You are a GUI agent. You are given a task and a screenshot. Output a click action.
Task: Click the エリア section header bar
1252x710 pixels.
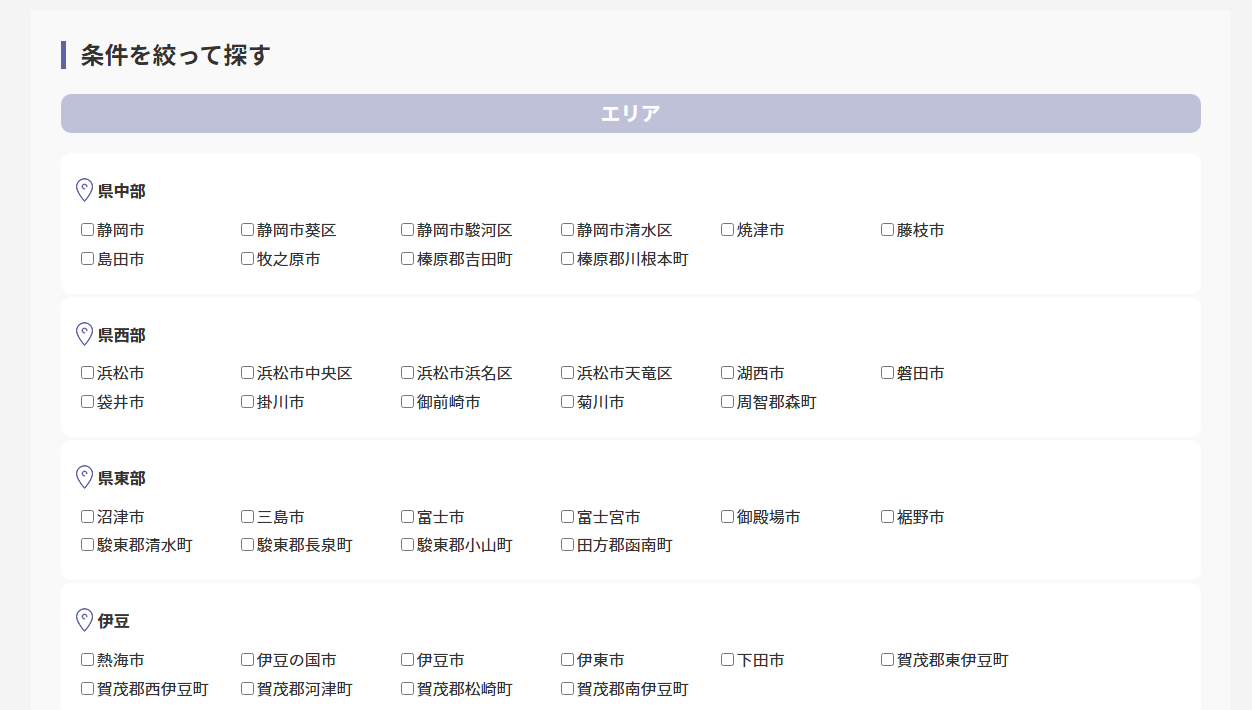(630, 114)
